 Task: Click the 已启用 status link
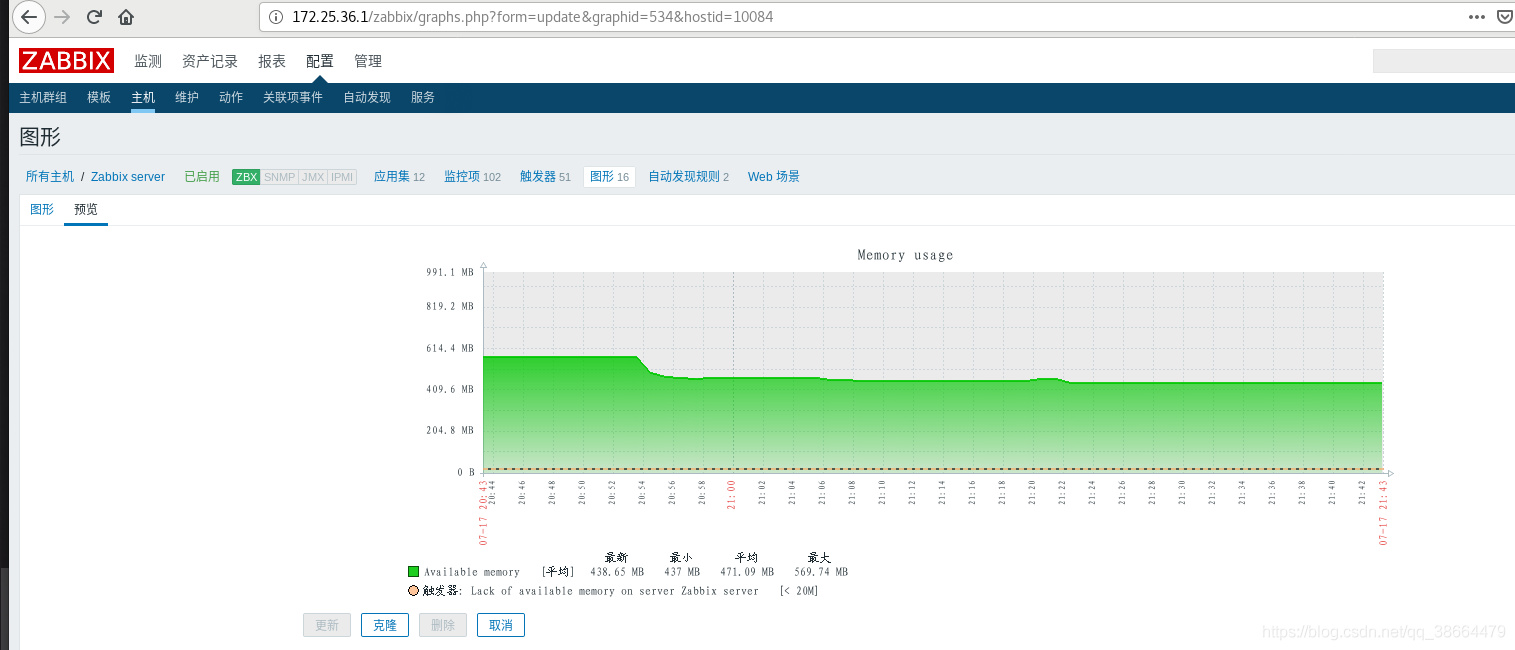202,176
